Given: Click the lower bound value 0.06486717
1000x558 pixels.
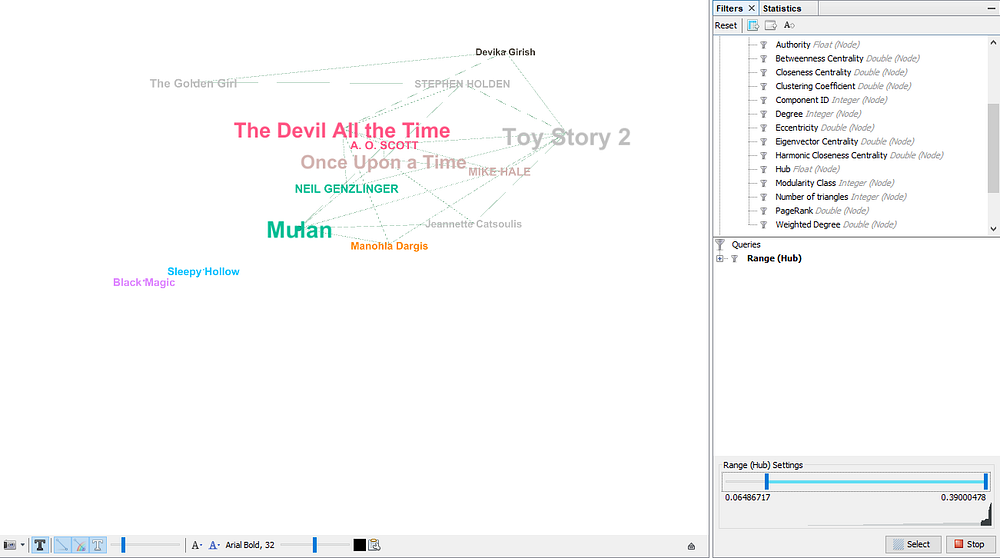Looking at the screenshot, I should coord(747,497).
